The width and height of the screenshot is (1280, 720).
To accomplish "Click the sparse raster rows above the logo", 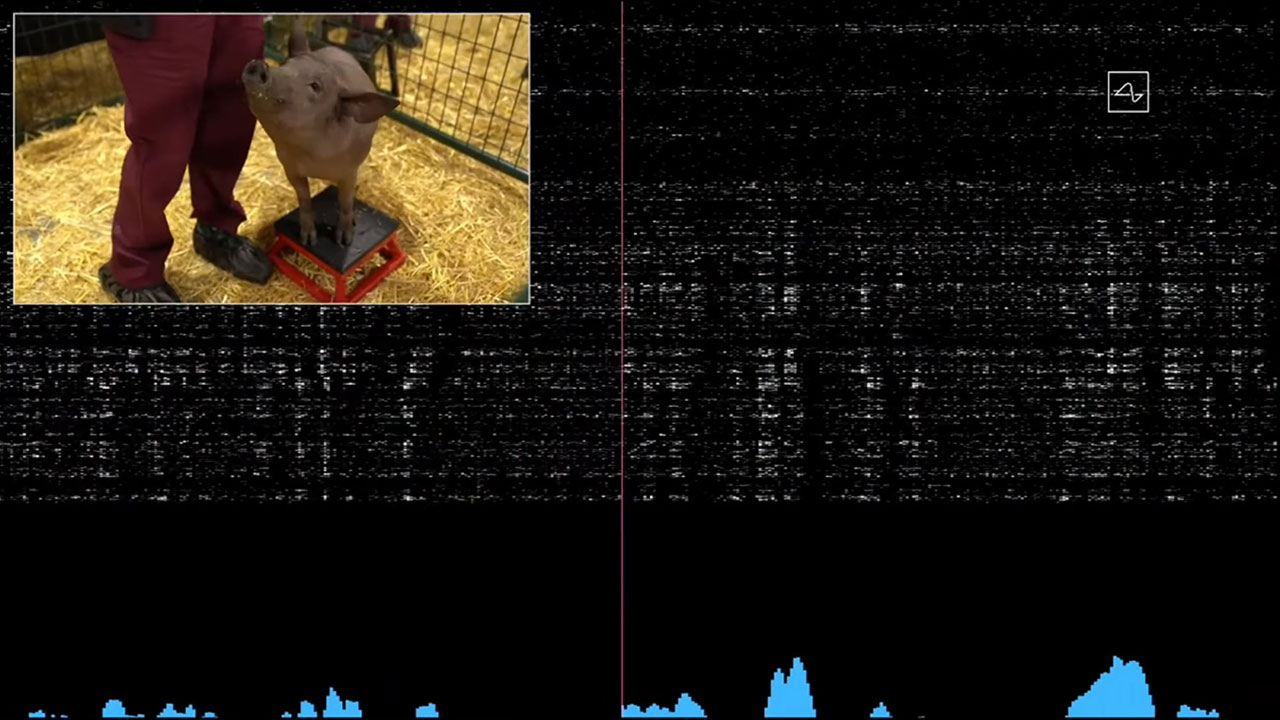I will click(1128, 35).
